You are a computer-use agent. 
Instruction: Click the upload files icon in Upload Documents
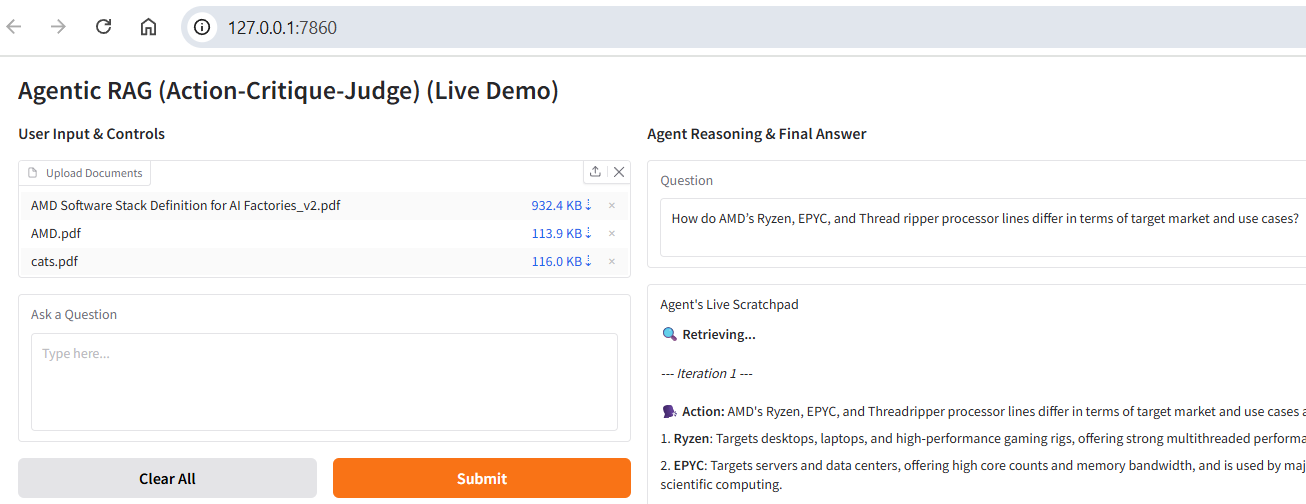[595, 172]
